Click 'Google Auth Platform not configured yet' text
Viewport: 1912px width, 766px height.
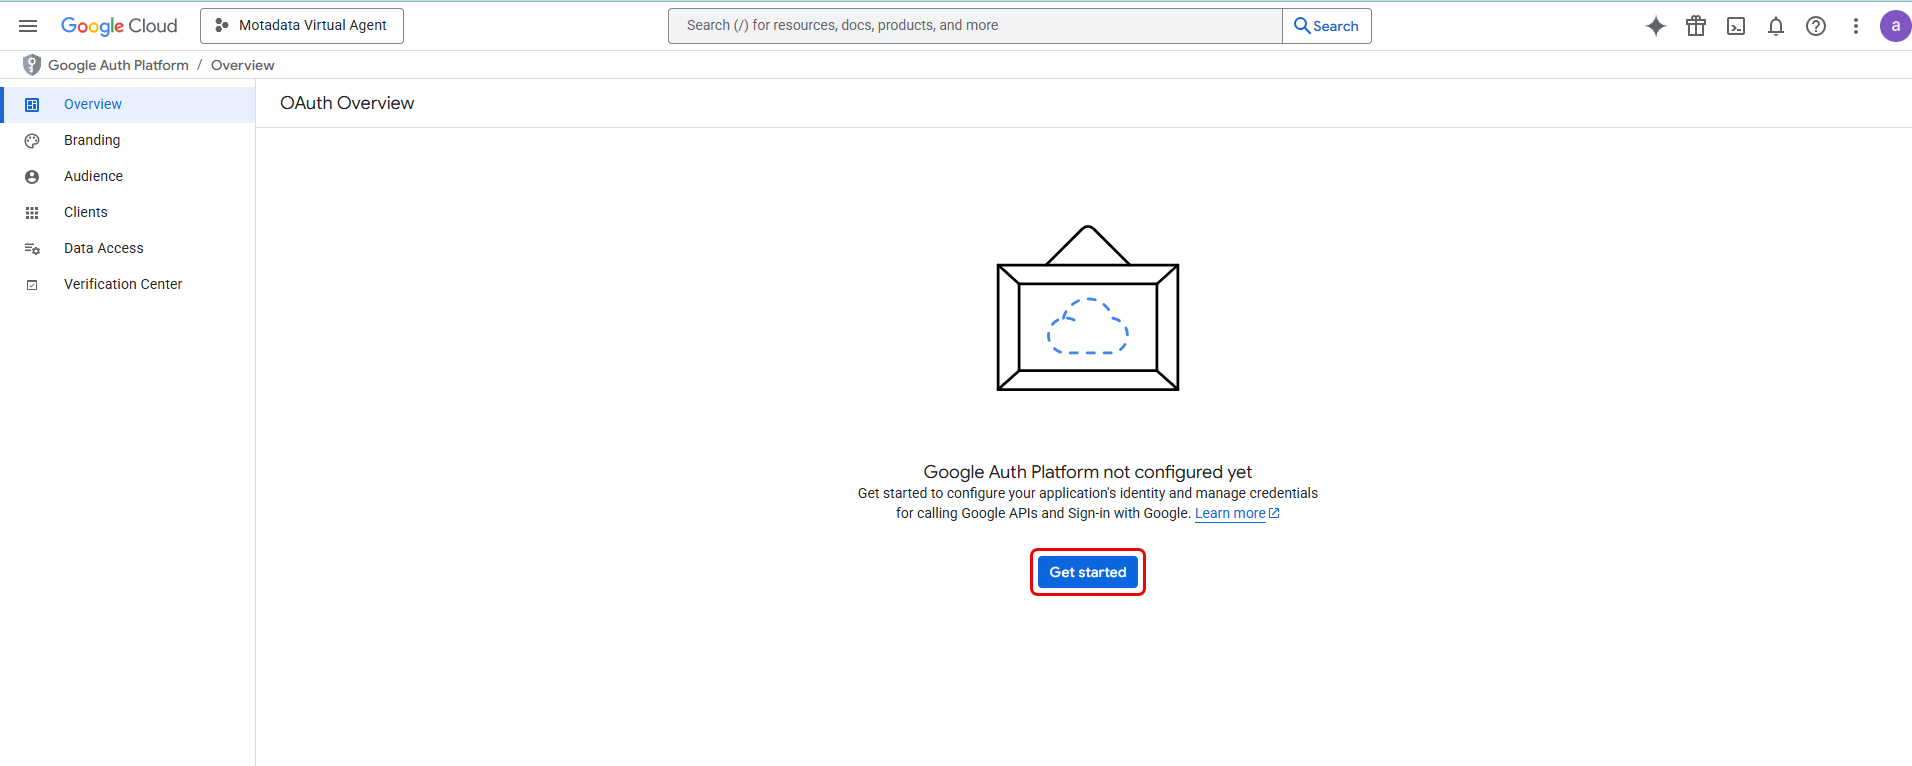pyautogui.click(x=1088, y=472)
